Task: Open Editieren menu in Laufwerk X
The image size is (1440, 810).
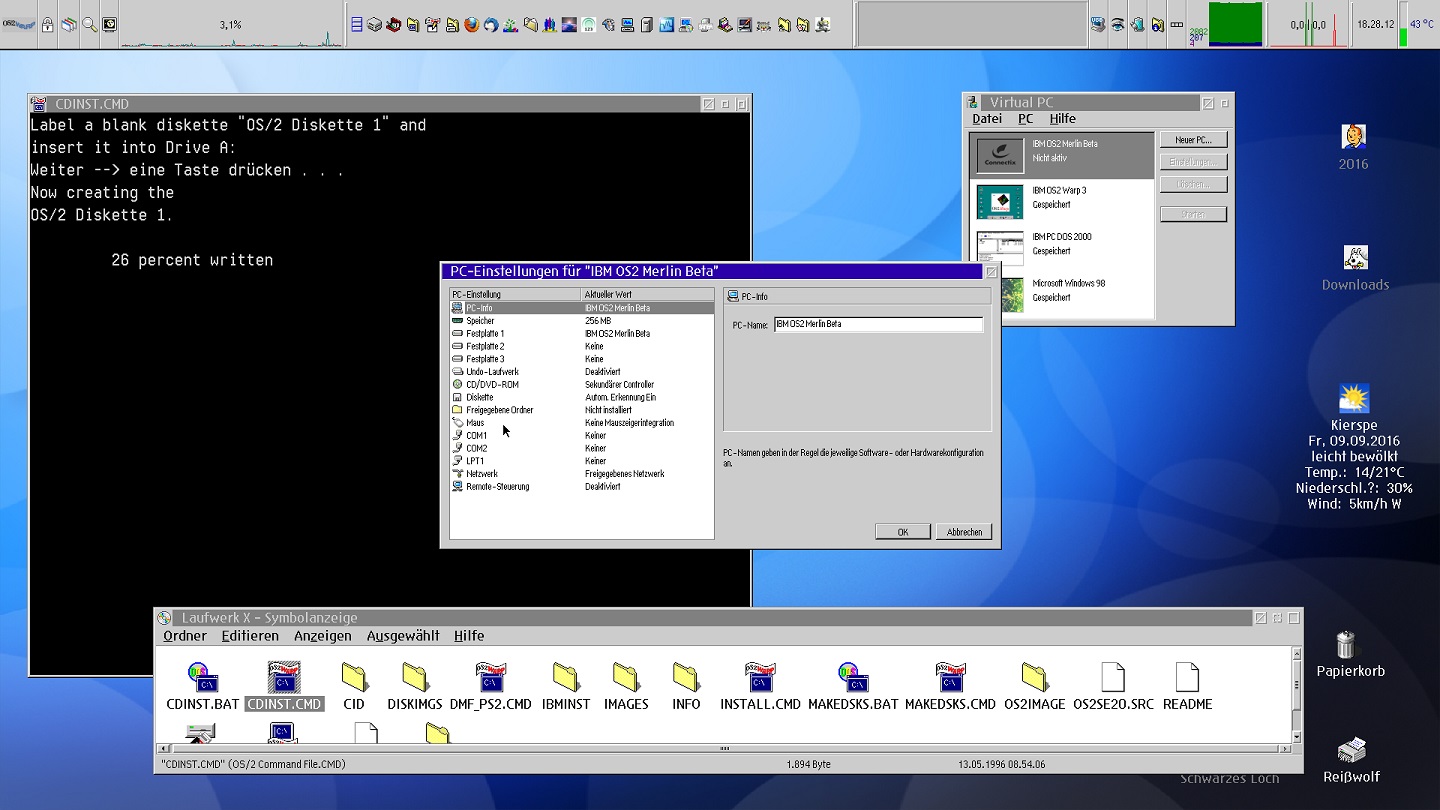Action: point(250,636)
